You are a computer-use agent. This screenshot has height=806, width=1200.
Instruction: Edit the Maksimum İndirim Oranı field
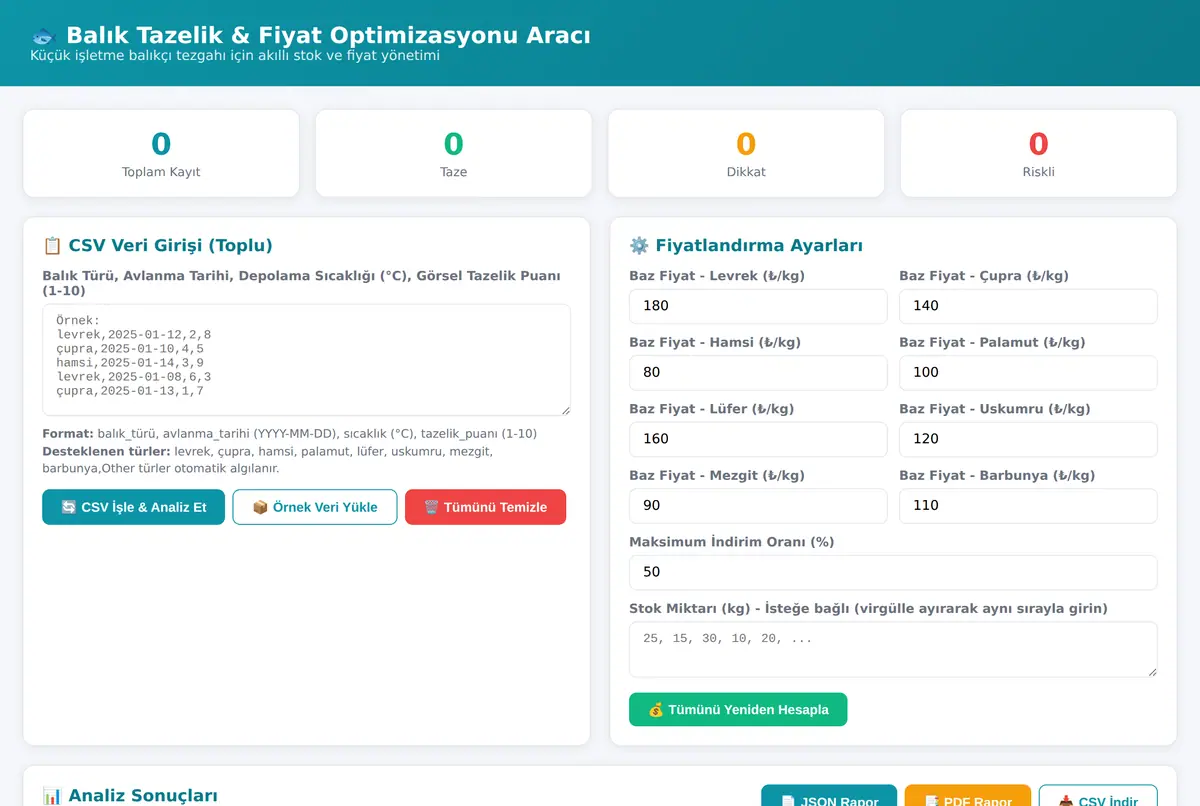click(893, 573)
